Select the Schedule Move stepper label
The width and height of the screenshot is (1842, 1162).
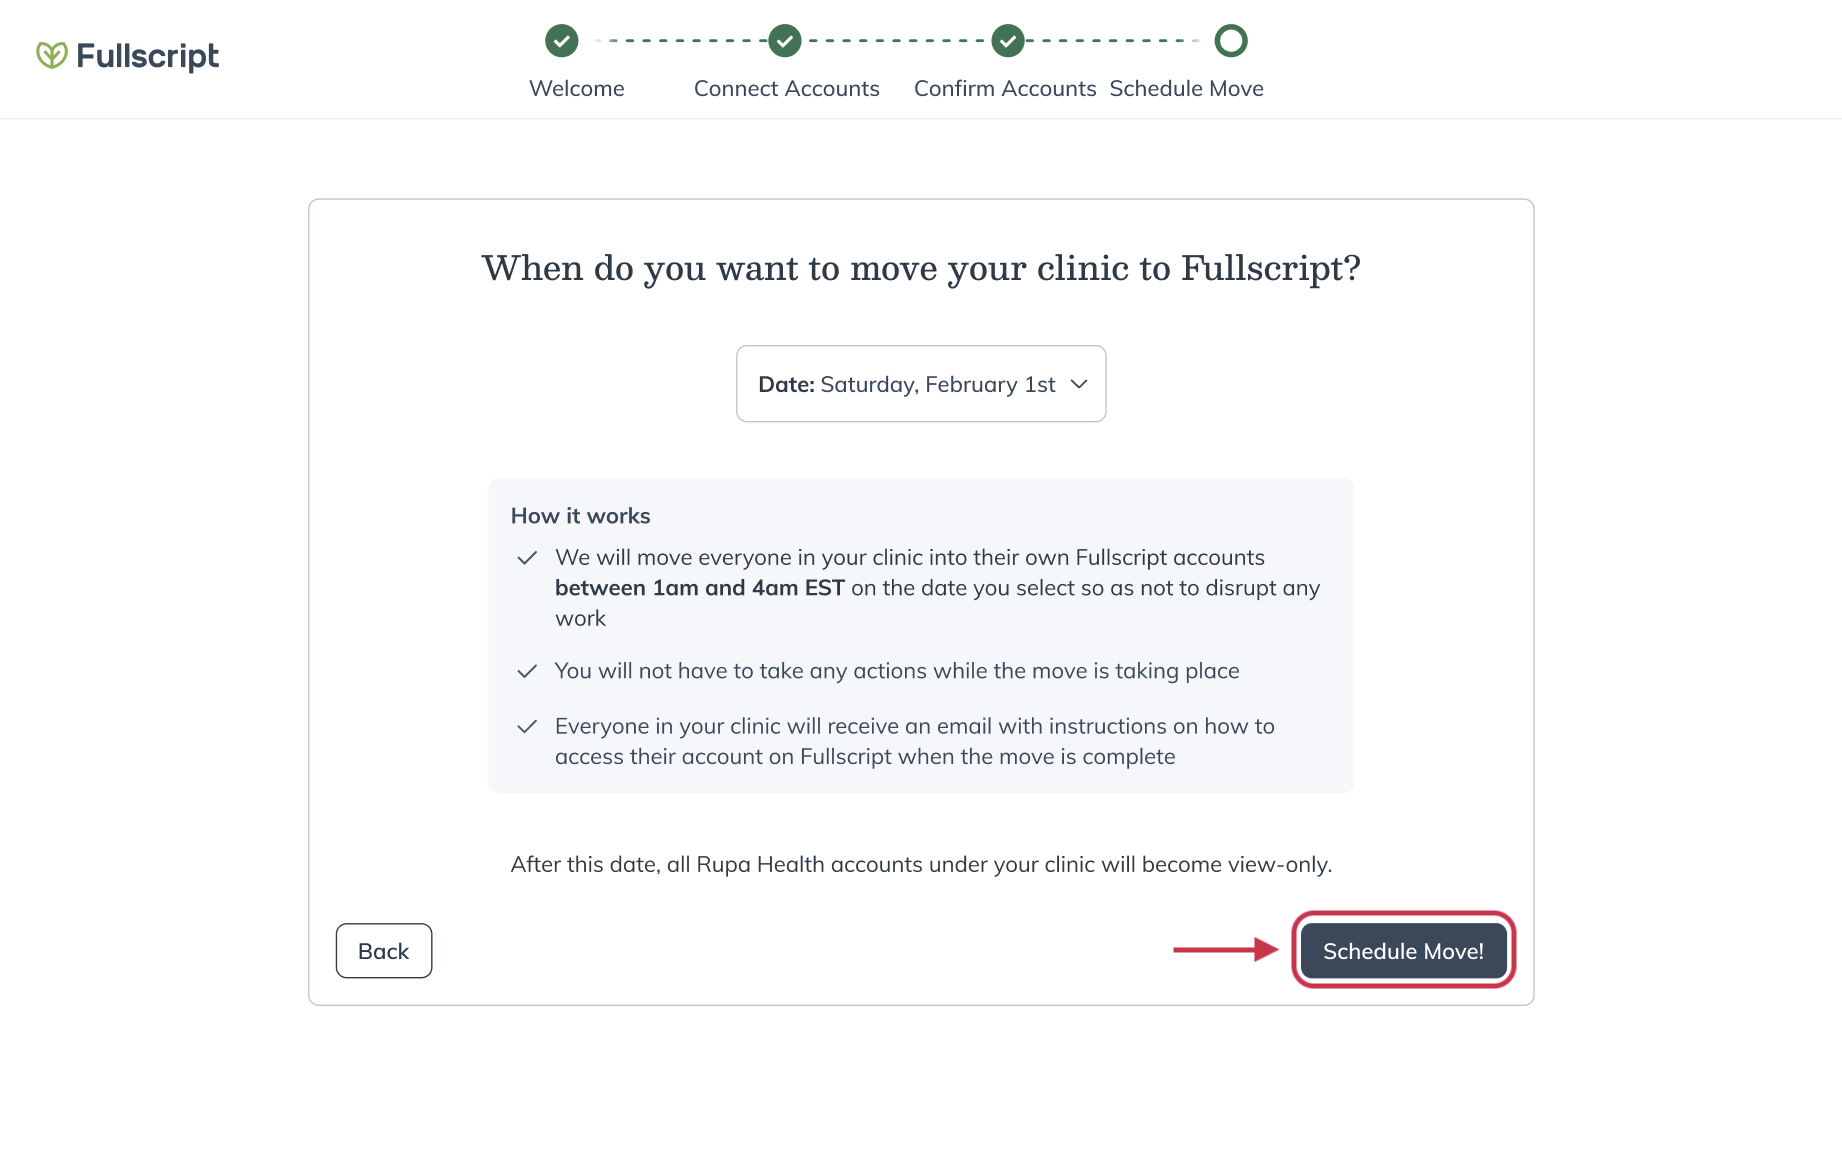point(1186,88)
